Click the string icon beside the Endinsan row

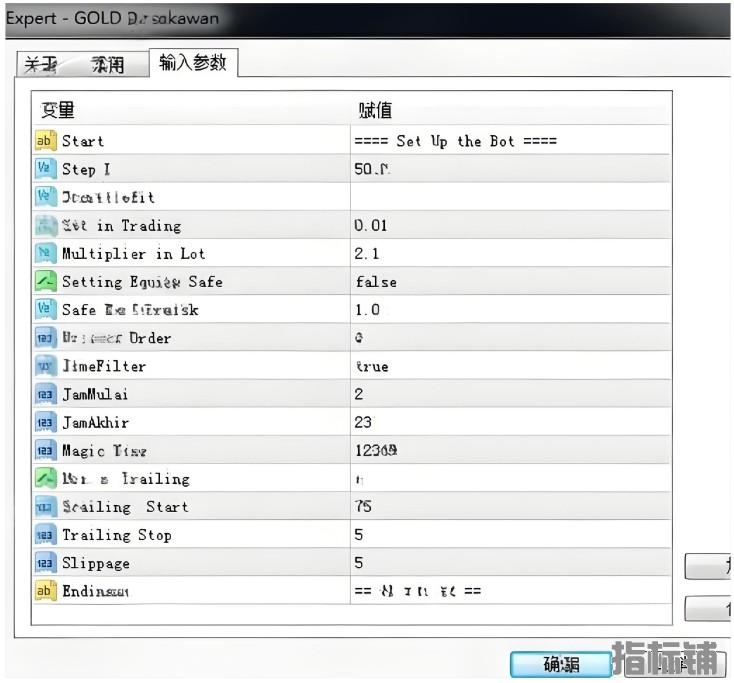coord(45,591)
